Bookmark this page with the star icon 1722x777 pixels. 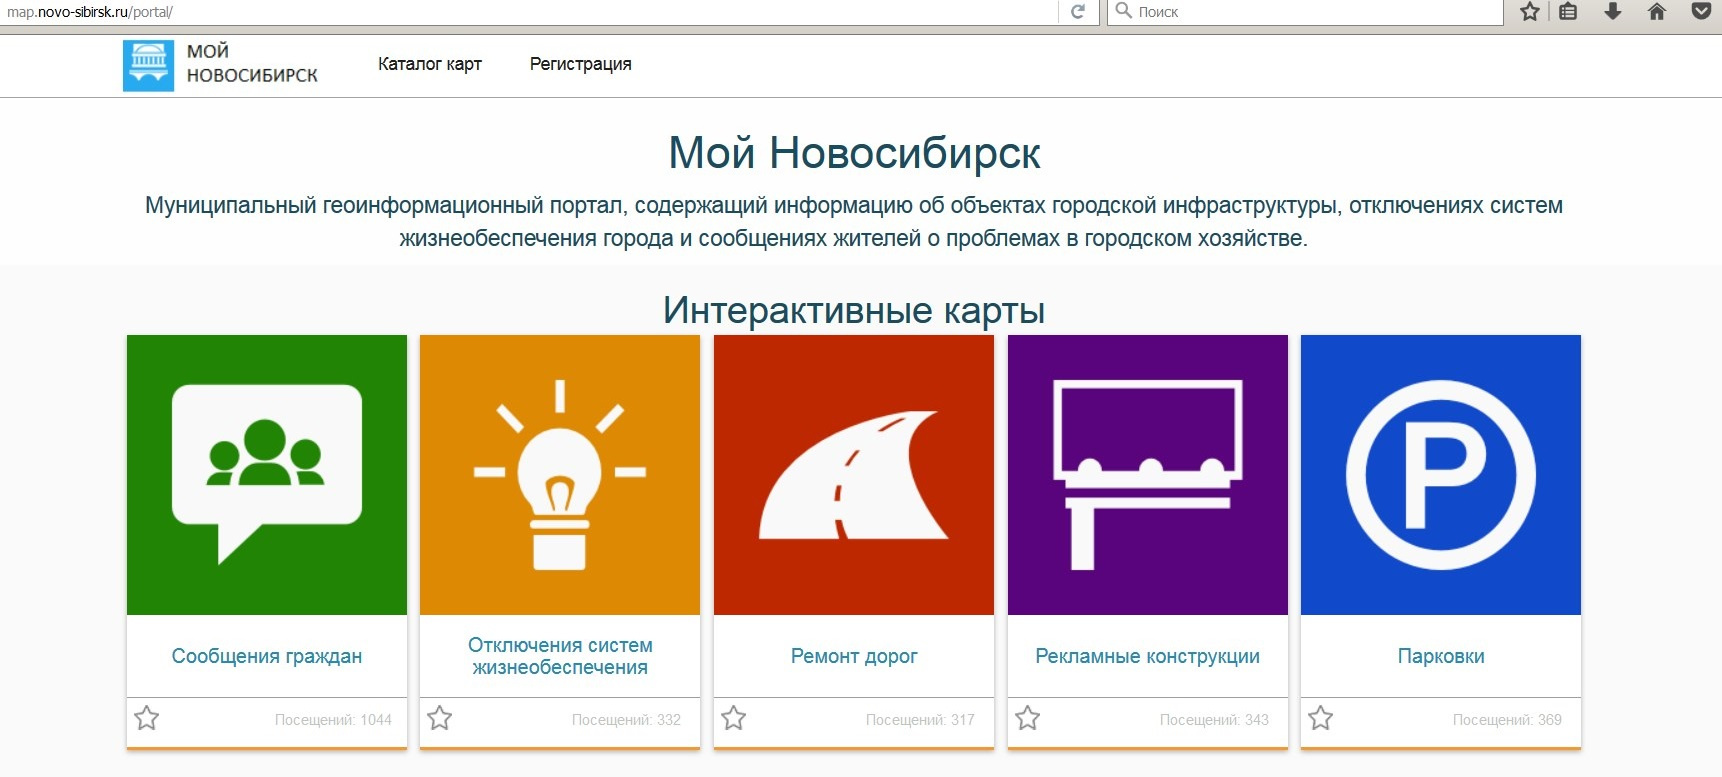pos(1530,12)
